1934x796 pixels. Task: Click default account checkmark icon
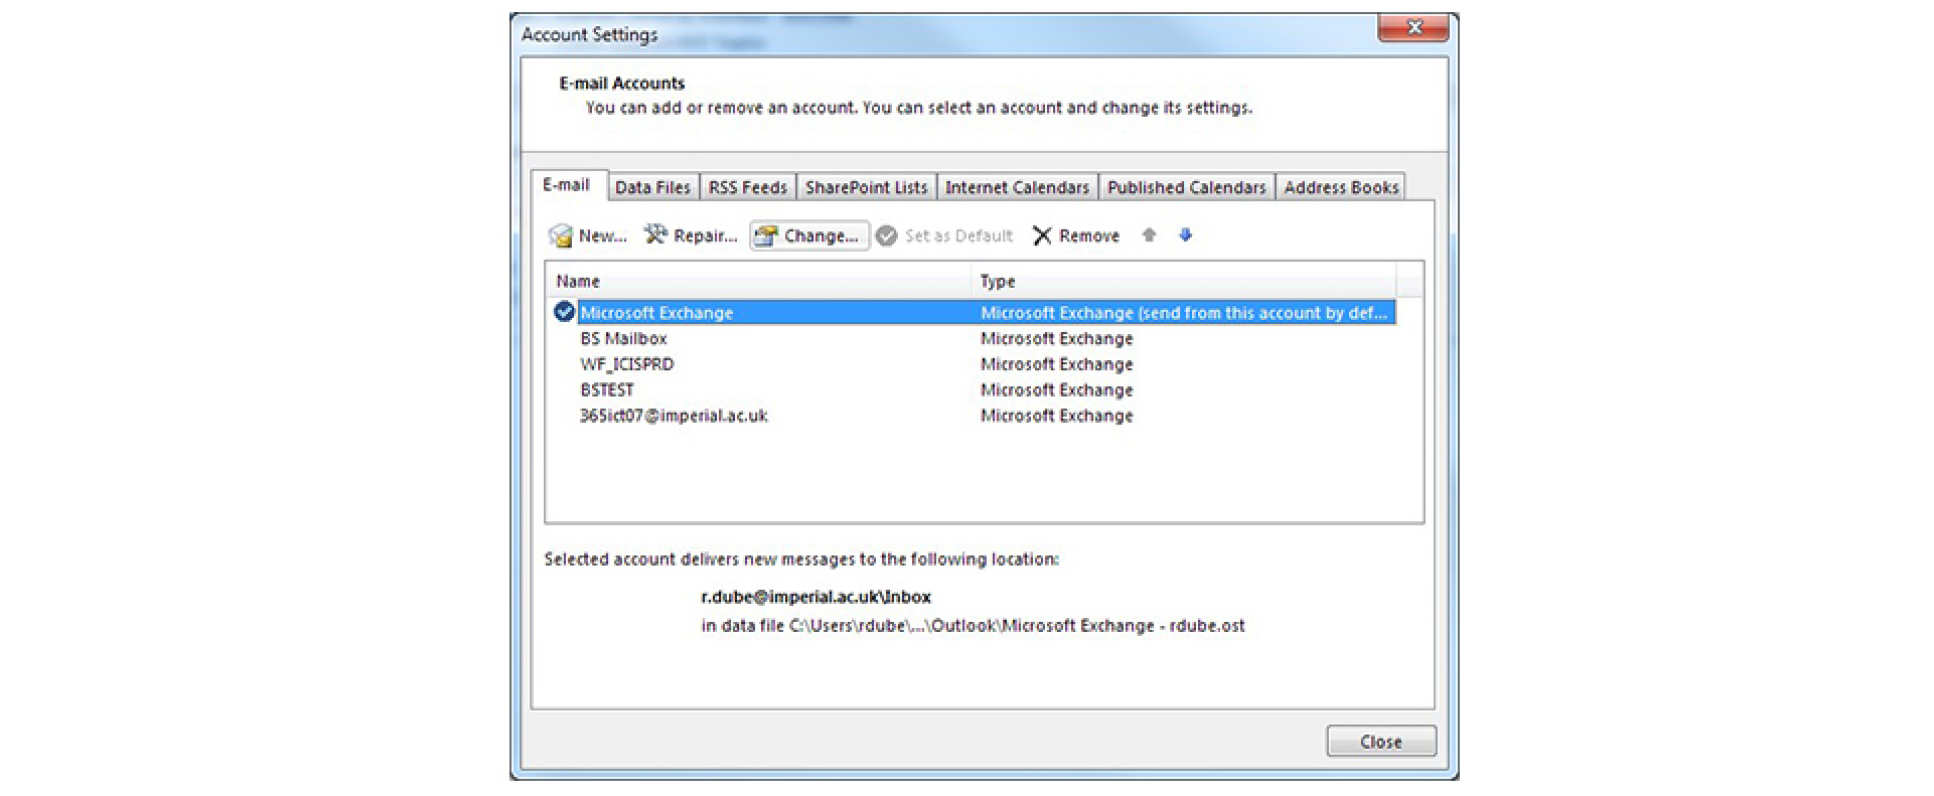[564, 312]
